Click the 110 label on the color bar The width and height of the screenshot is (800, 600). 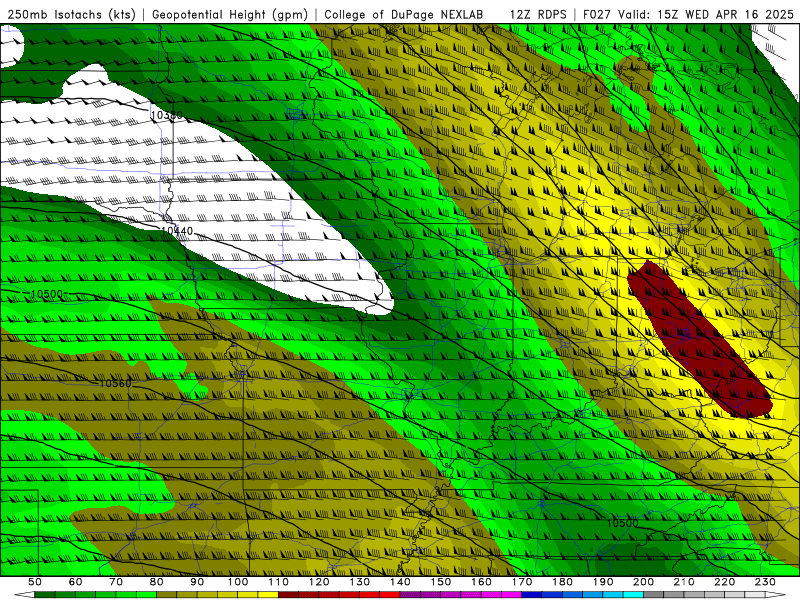click(279, 582)
